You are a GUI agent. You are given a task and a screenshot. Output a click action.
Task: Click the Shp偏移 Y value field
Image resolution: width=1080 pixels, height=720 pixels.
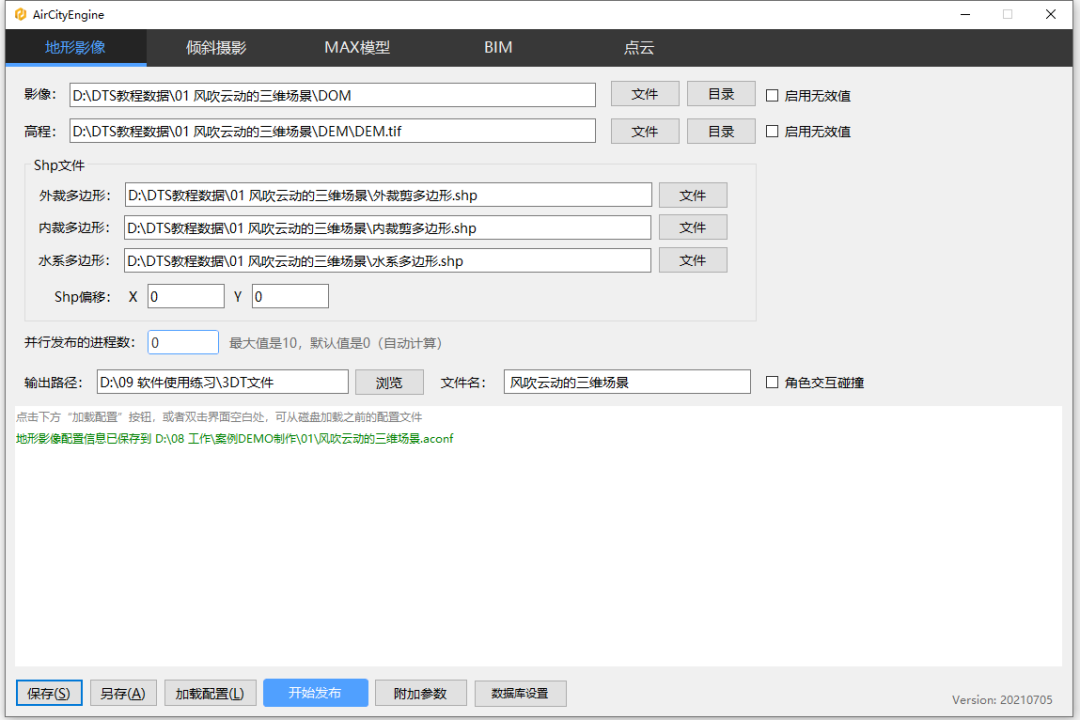pos(290,296)
